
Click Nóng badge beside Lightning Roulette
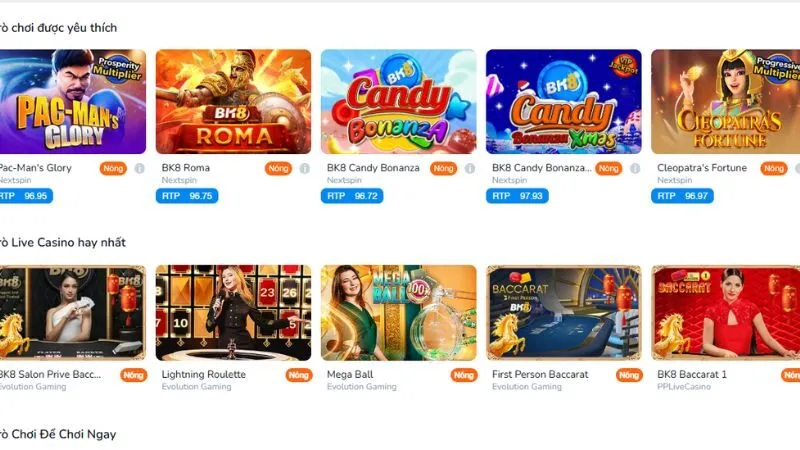pyautogui.click(x=299, y=376)
